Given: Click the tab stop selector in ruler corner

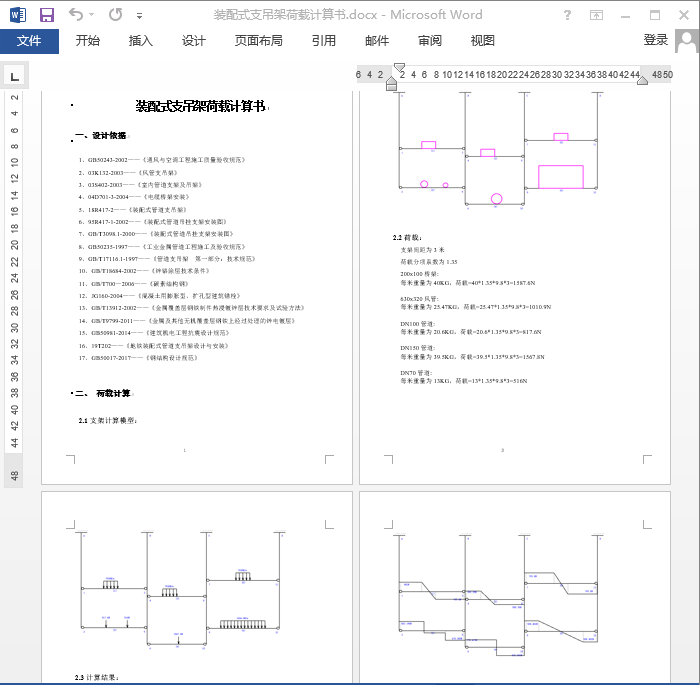Looking at the screenshot, I should (15, 76).
